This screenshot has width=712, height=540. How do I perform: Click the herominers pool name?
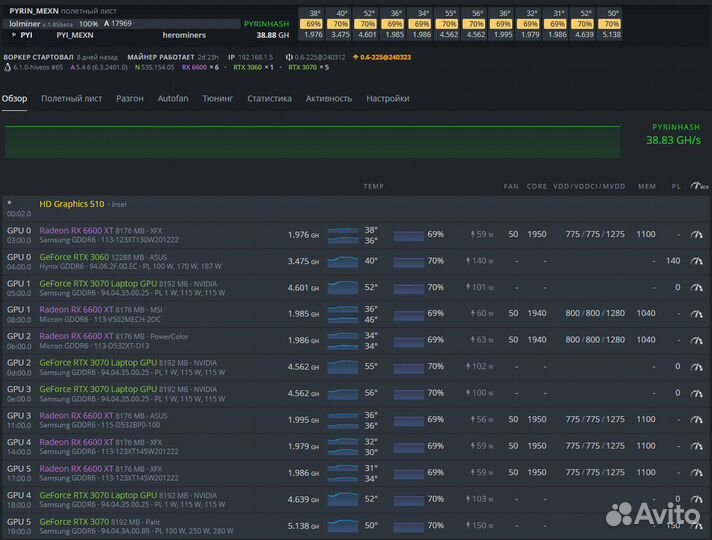(x=184, y=35)
